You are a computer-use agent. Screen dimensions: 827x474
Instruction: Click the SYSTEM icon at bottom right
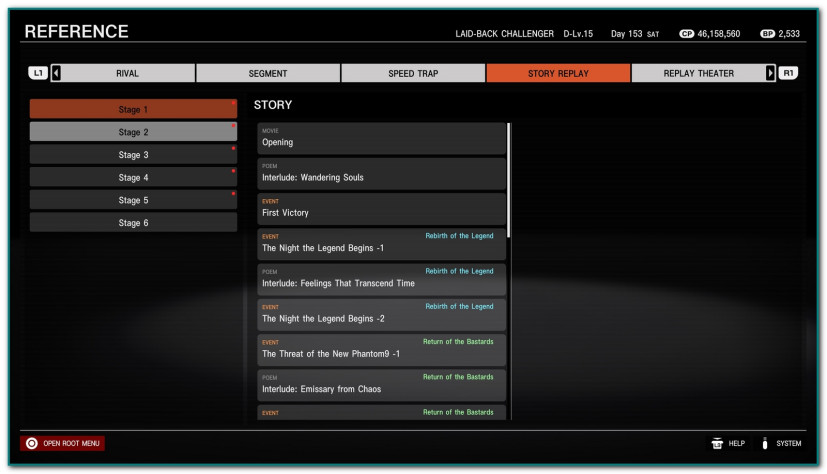765,443
